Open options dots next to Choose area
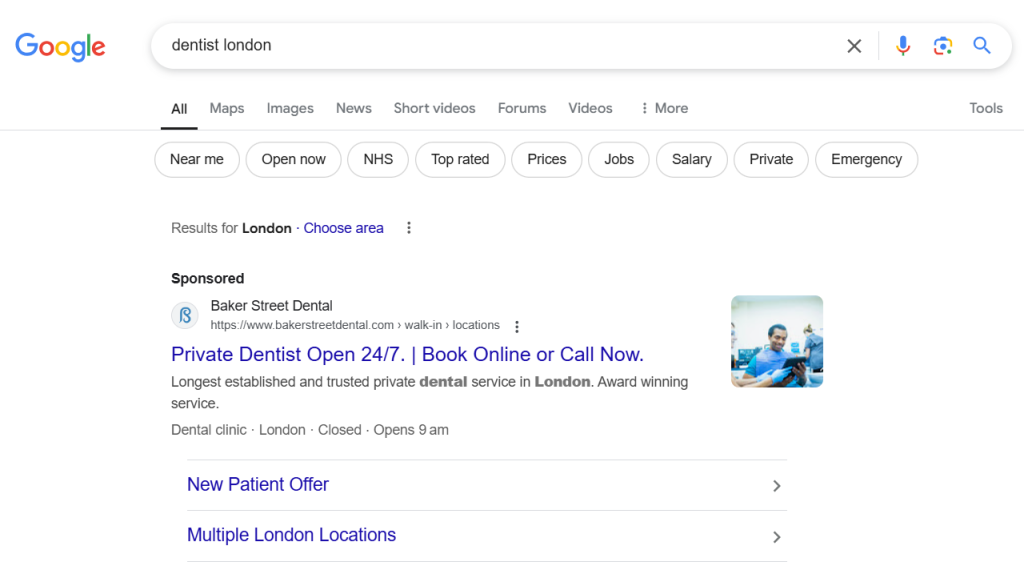 pos(409,228)
